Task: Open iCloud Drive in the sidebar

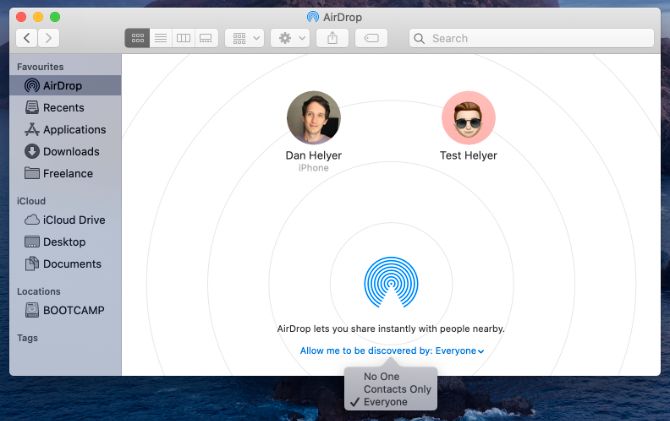Action: pyautogui.click(x=73, y=220)
